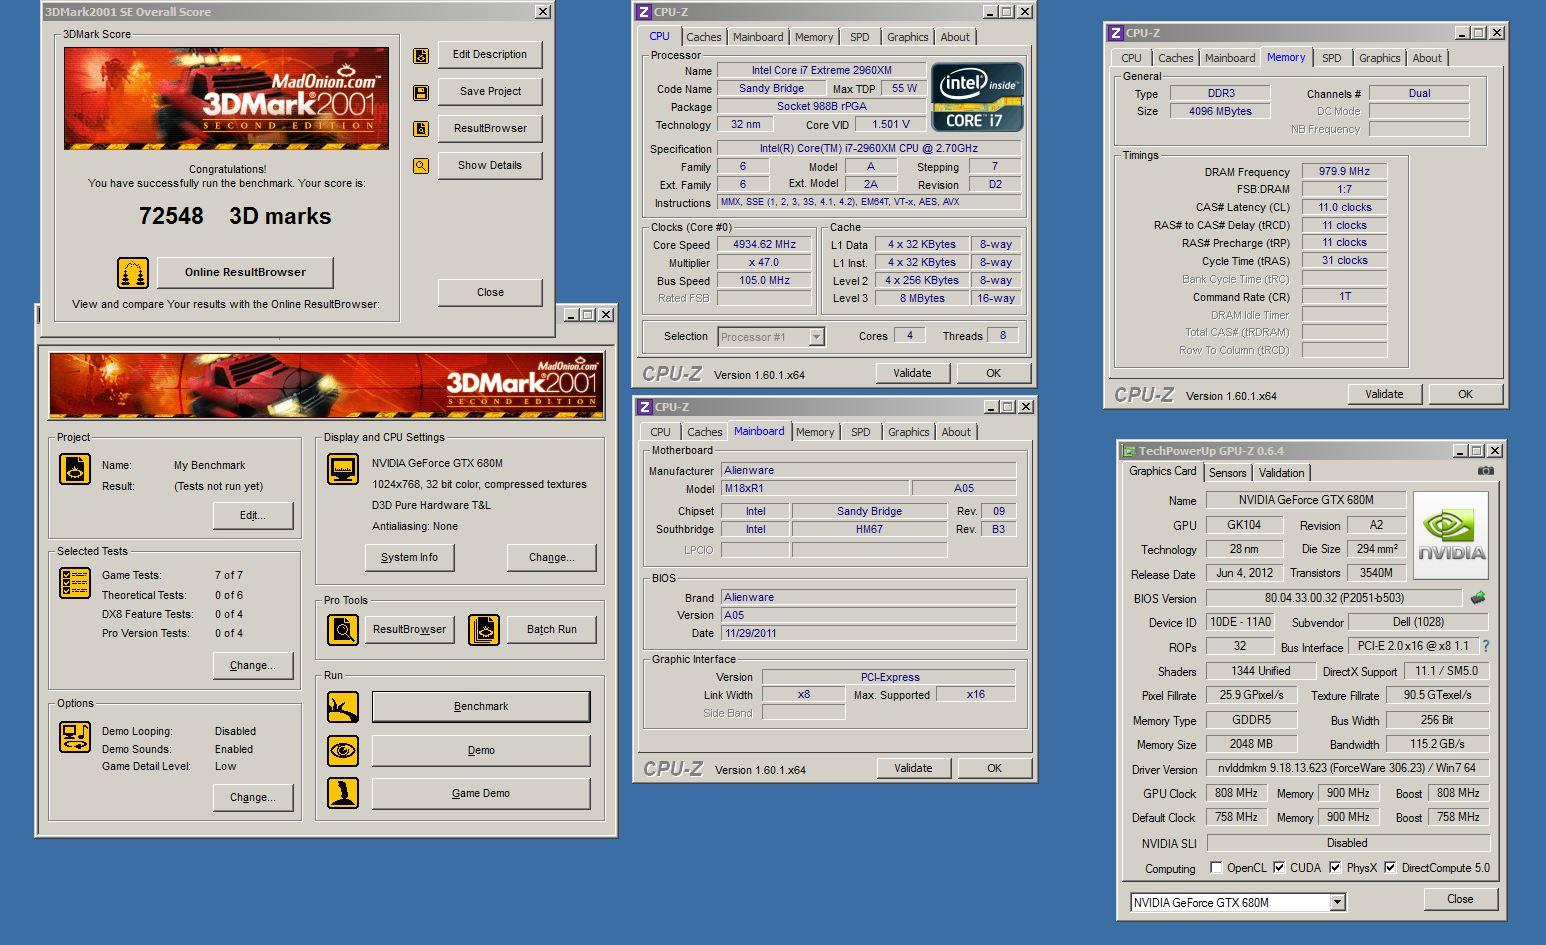Open the Processor #1 selection dropdown
Viewport: 1546px width, 945px height.
[x=817, y=337]
